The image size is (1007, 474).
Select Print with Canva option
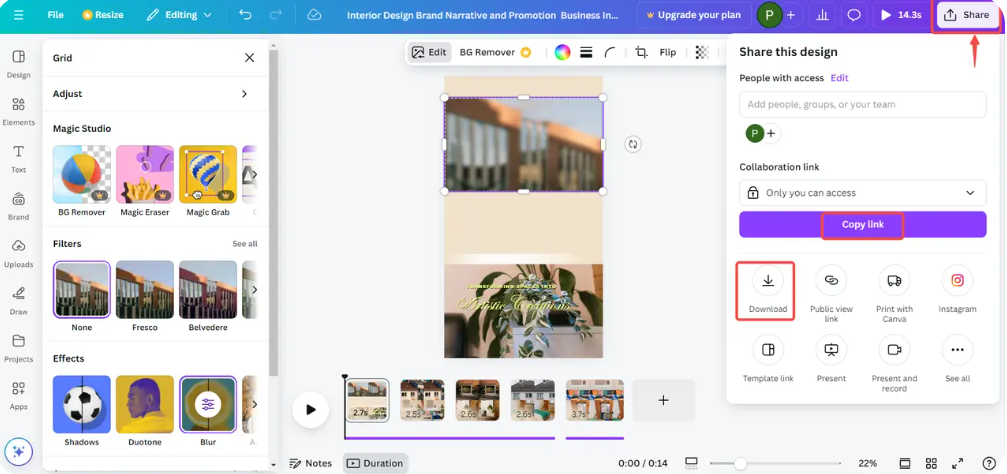tap(894, 281)
